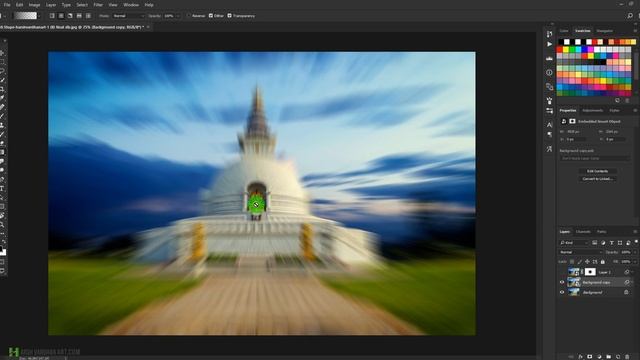Switch to the Navigator panel tab
This screenshot has width=640, height=360.
click(604, 31)
